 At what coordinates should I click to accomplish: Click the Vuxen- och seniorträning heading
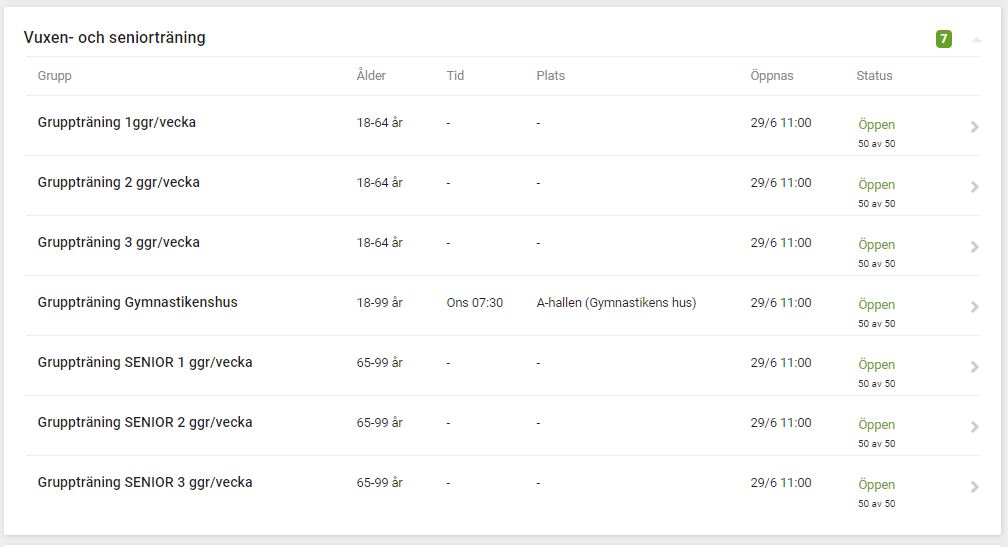click(x=114, y=38)
